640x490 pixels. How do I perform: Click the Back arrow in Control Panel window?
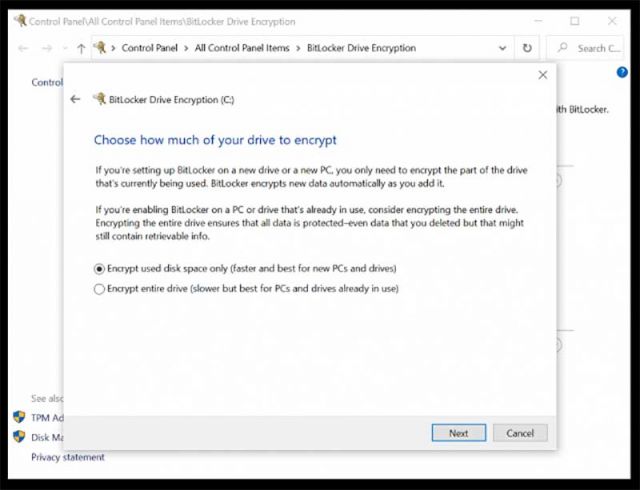[23, 49]
